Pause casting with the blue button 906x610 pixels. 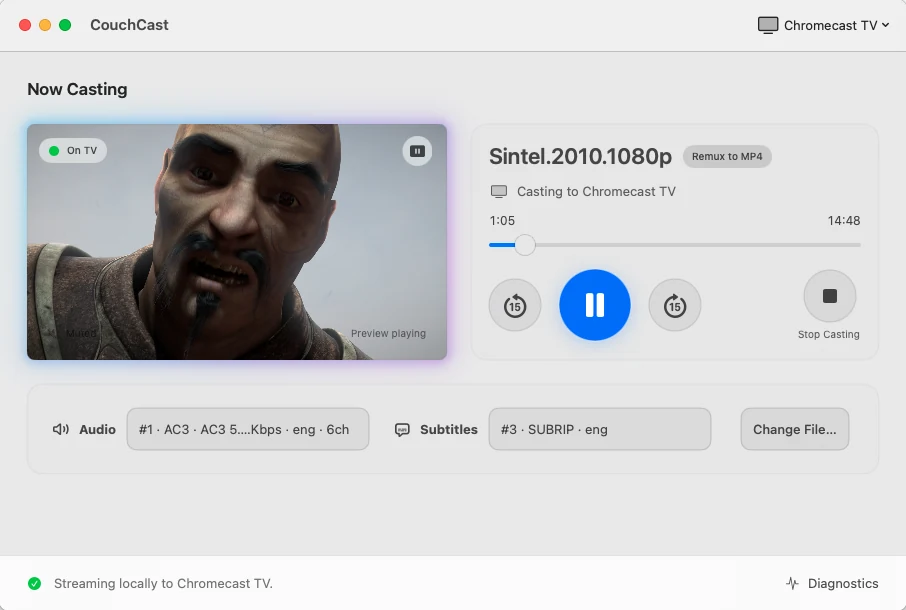595,305
